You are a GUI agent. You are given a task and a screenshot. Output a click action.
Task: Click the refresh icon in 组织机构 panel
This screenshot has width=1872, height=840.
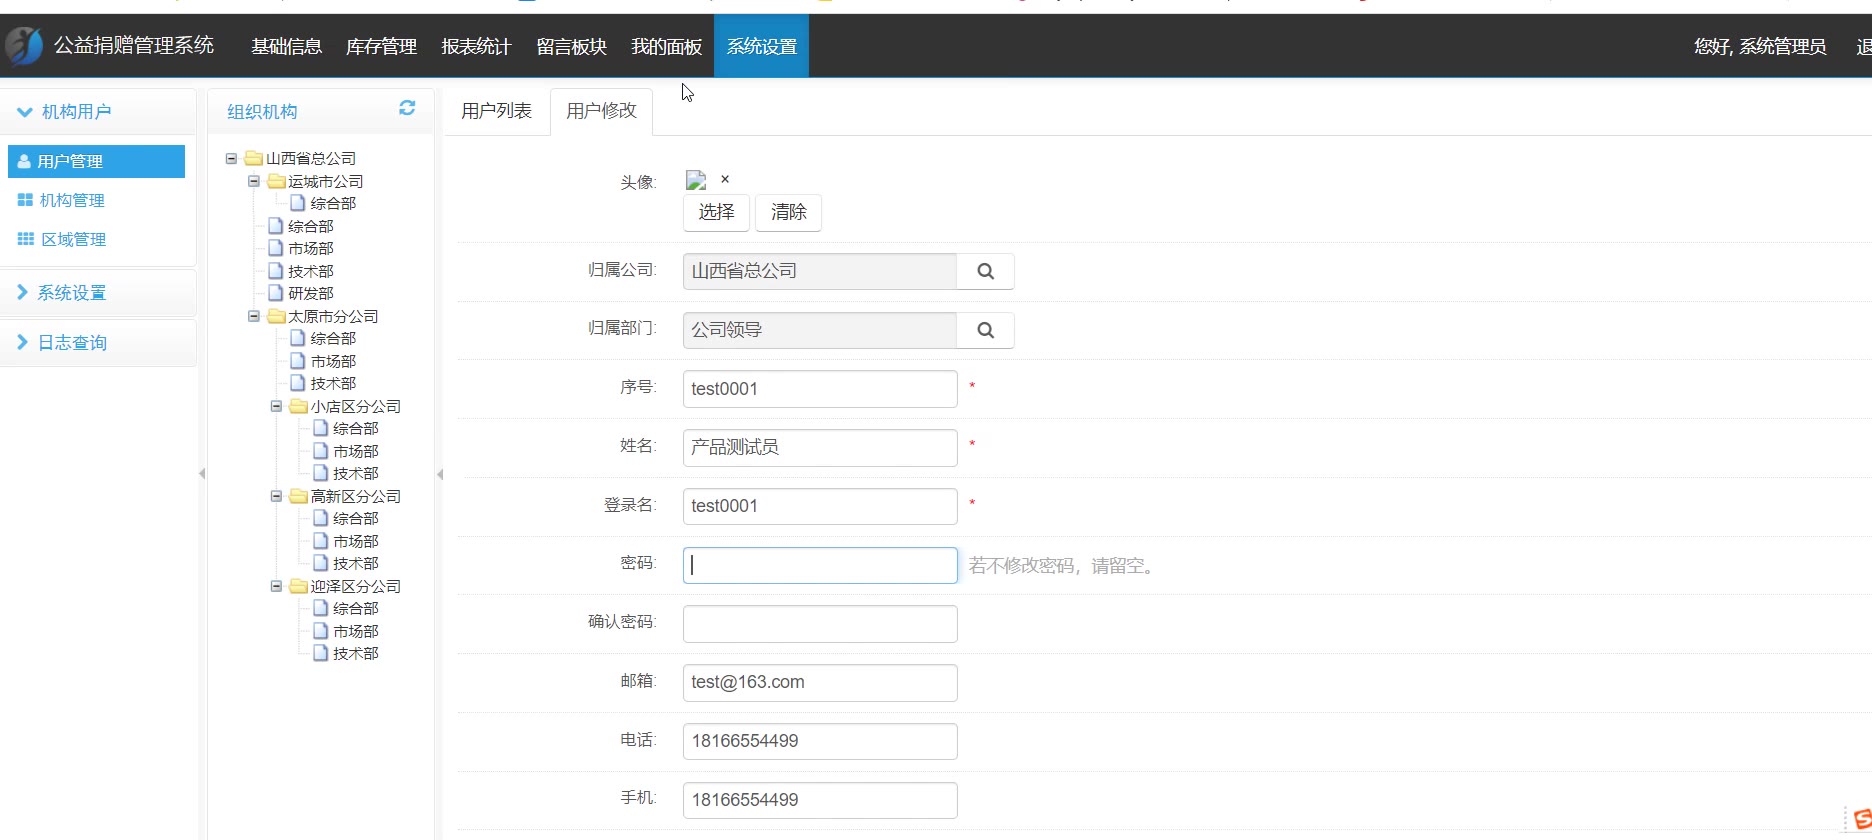coord(407,108)
